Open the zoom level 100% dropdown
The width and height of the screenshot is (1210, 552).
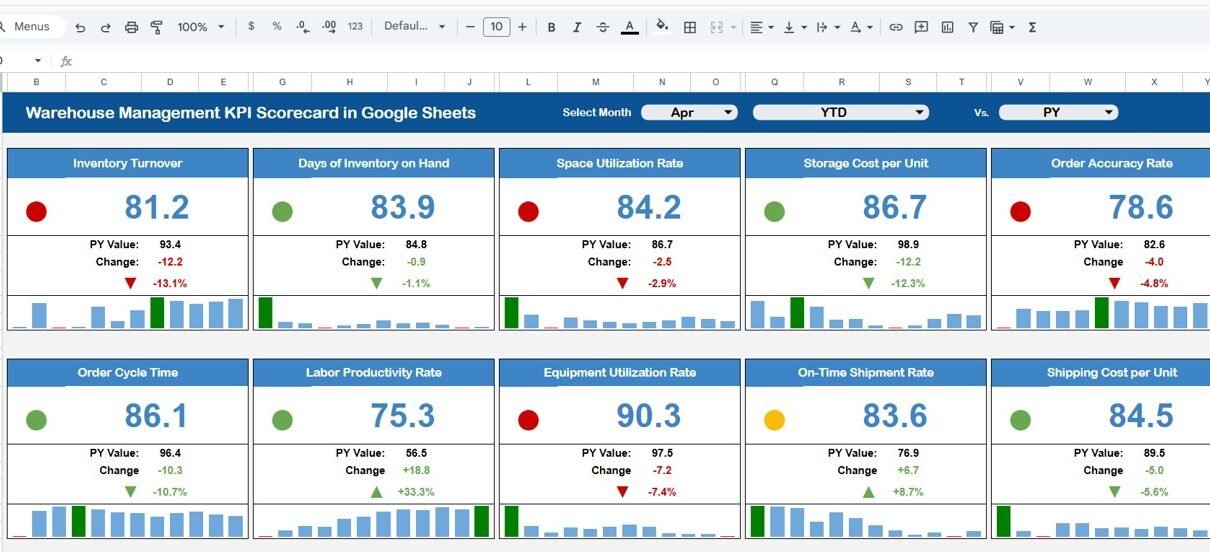click(x=200, y=27)
